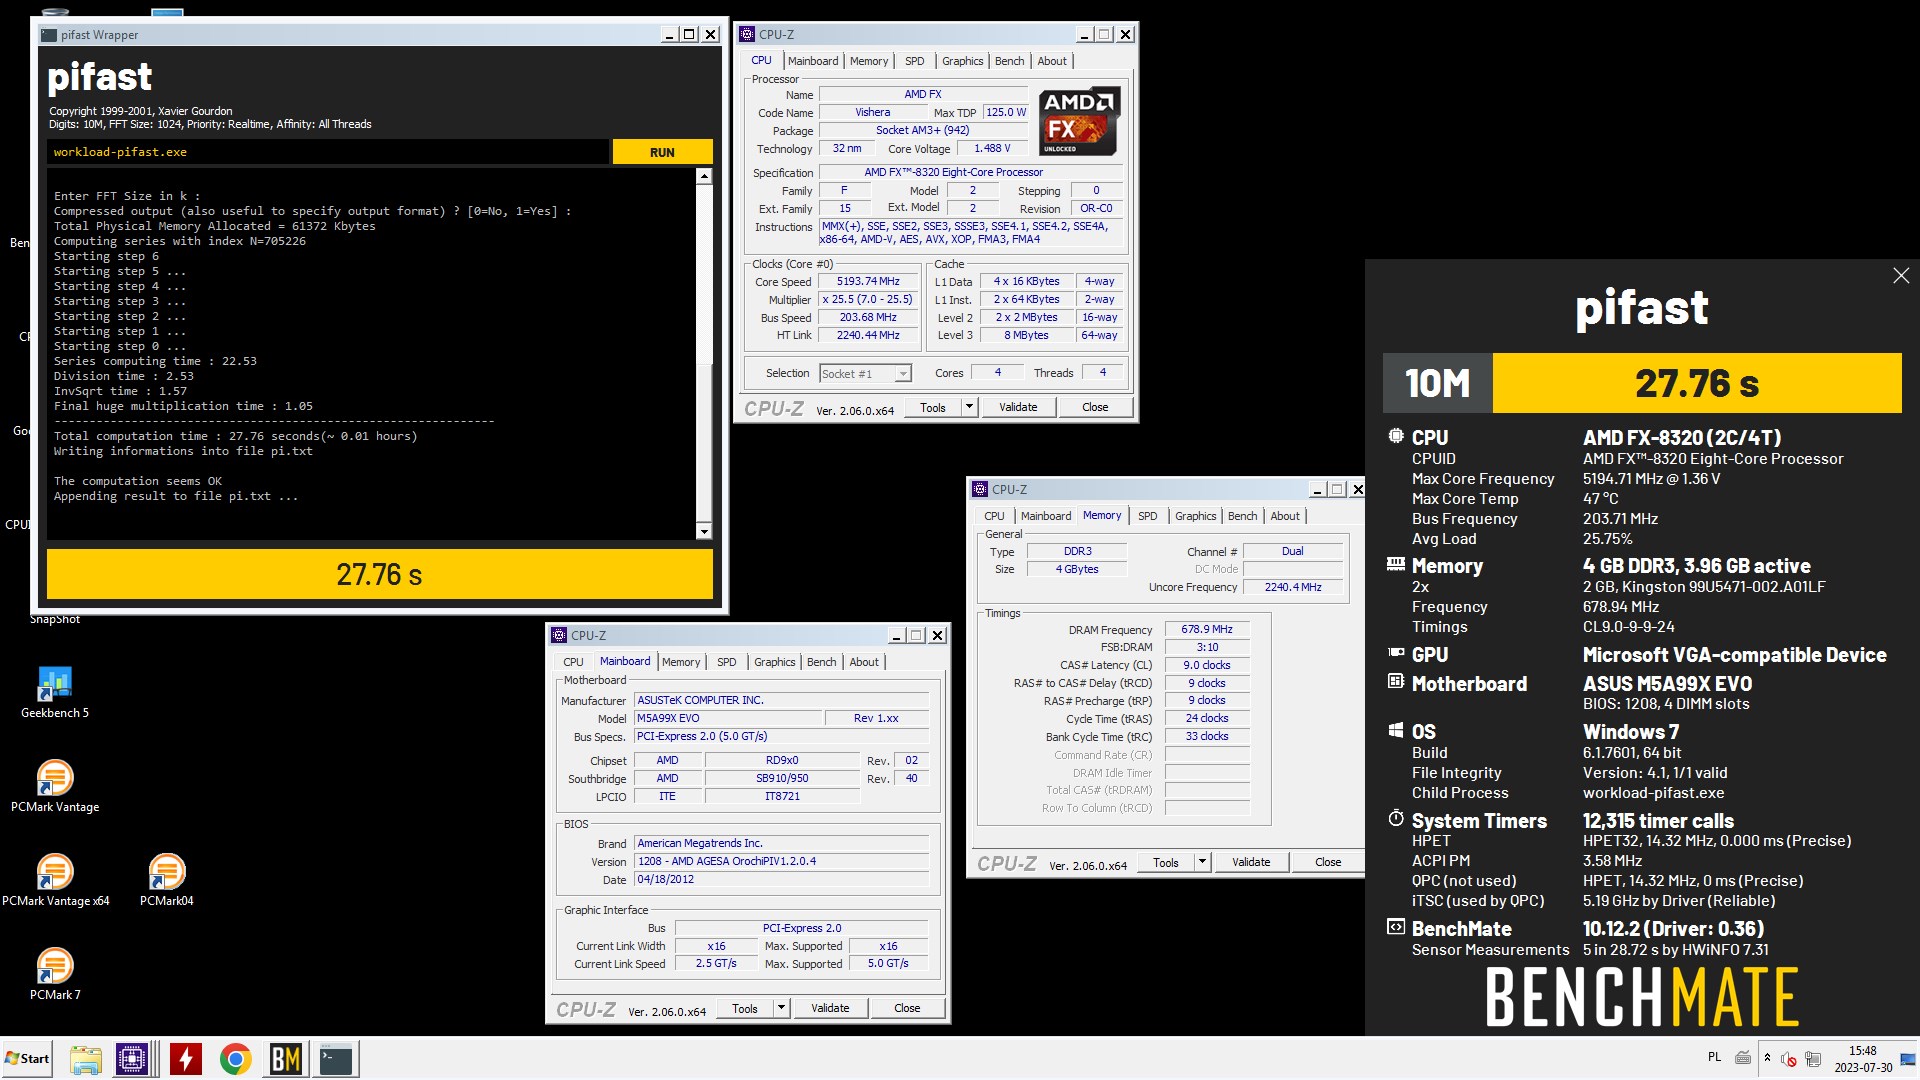This screenshot has width=1920, height=1080.
Task: Open About tab in Mainboard CPU-Z window
Action: click(864, 662)
